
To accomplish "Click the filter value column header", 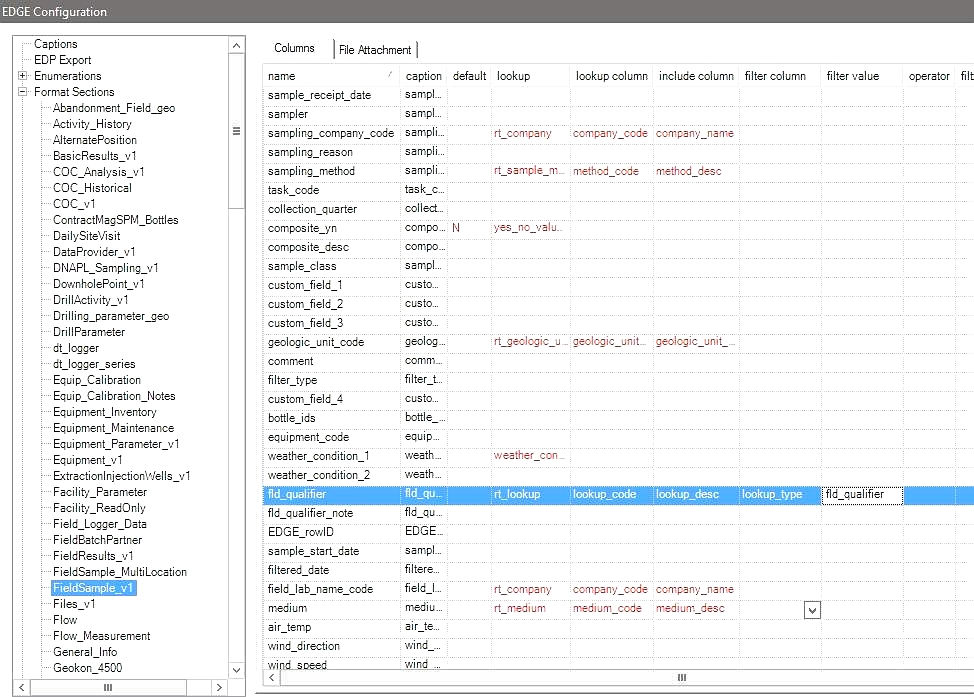I will point(852,76).
